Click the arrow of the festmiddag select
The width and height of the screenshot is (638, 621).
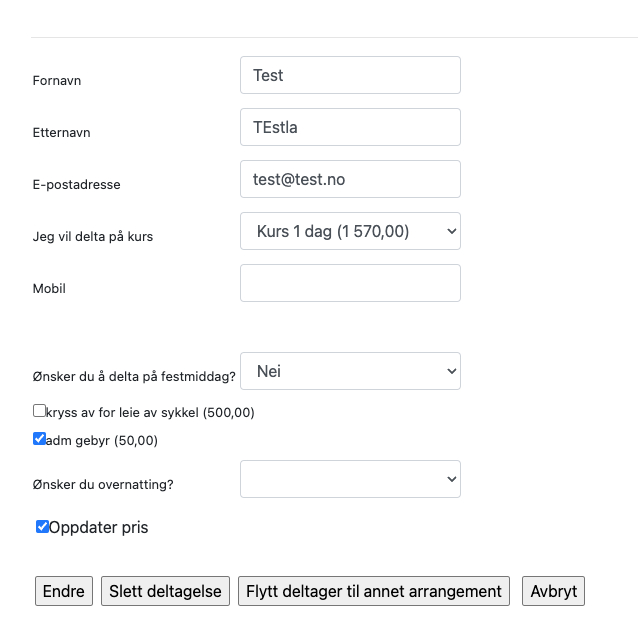tap(450, 371)
